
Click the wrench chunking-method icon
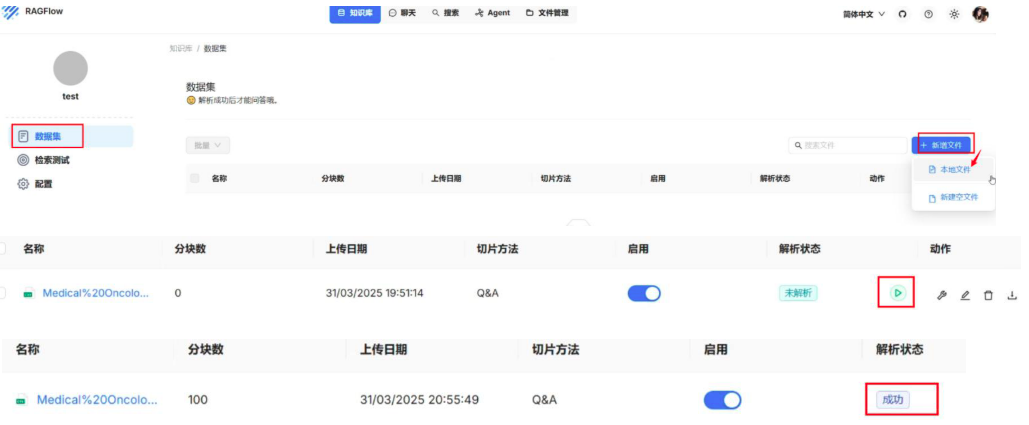coord(941,295)
